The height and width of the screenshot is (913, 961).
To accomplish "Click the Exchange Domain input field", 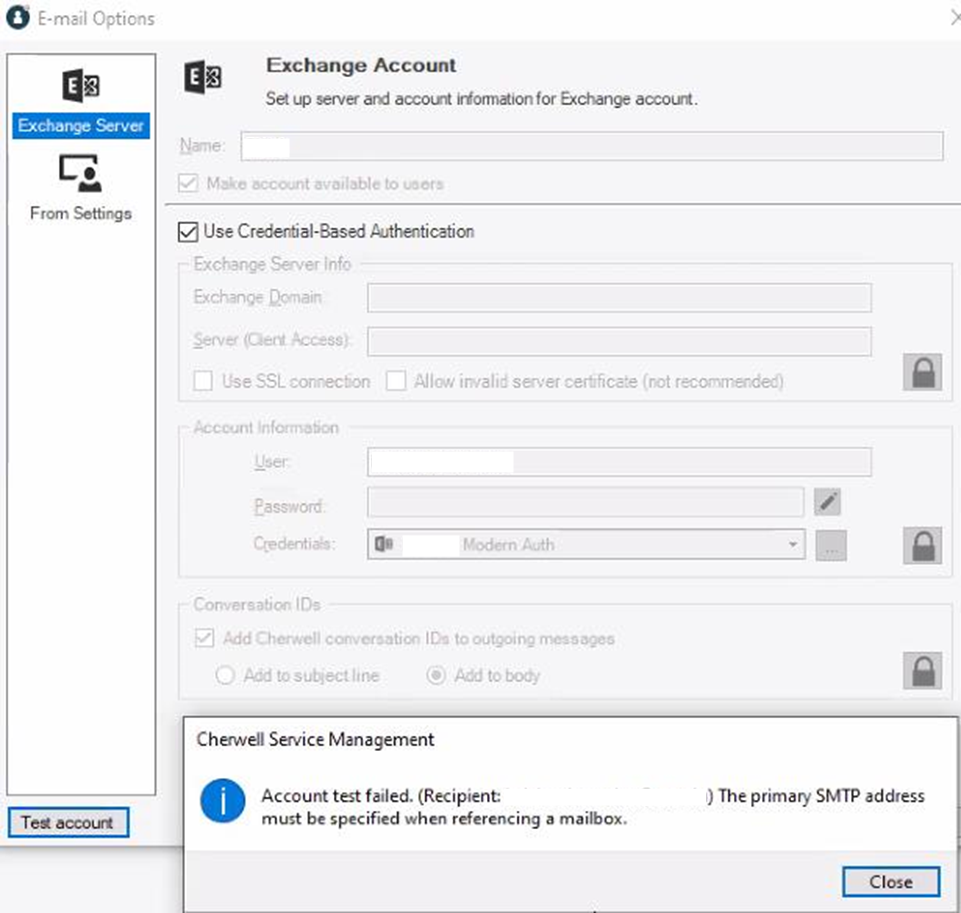I will (620, 297).
